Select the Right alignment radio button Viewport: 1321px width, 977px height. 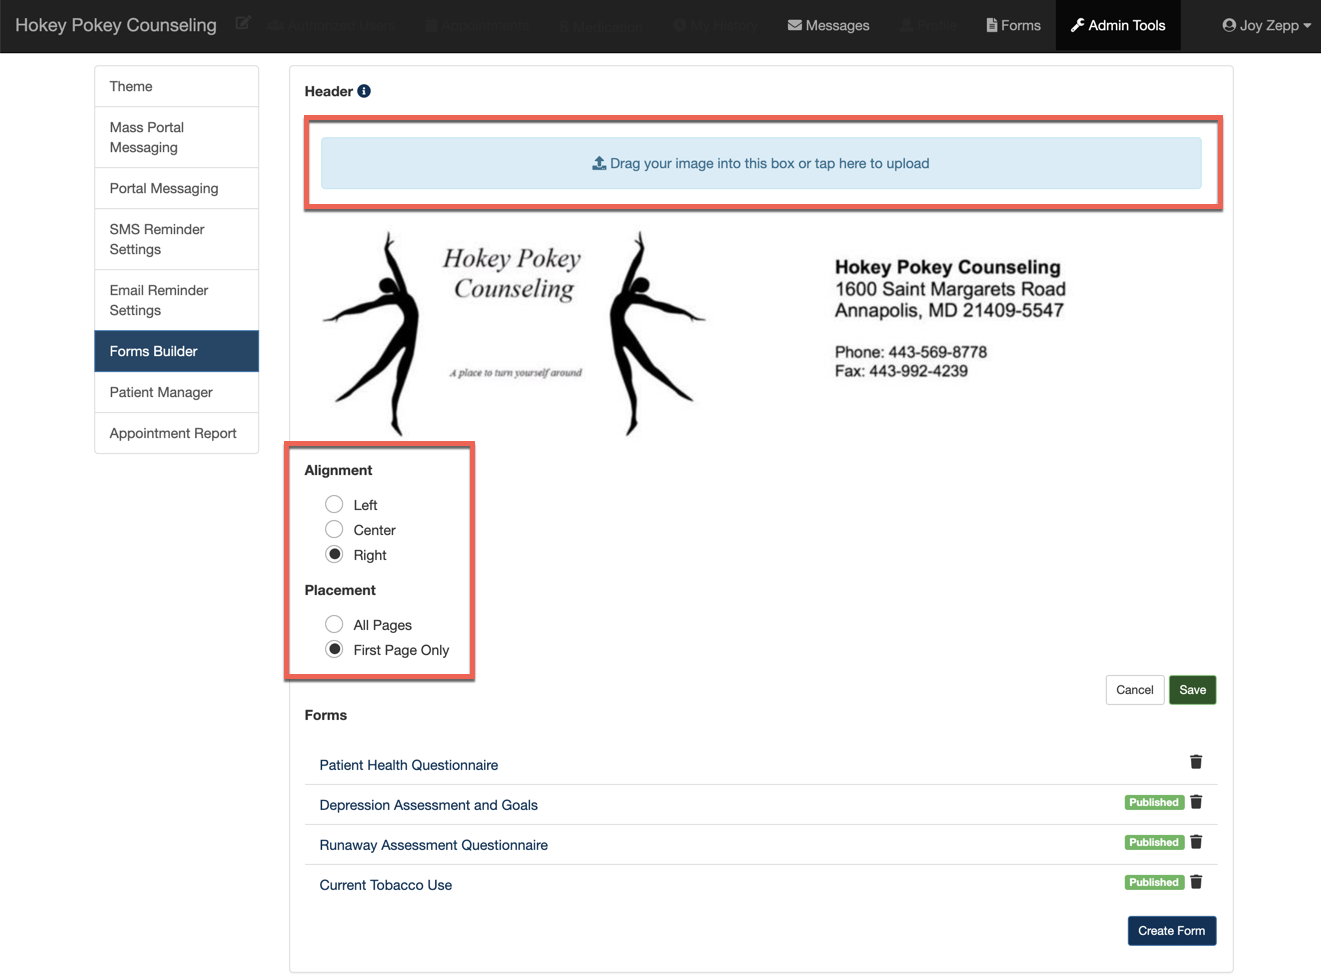click(x=334, y=555)
